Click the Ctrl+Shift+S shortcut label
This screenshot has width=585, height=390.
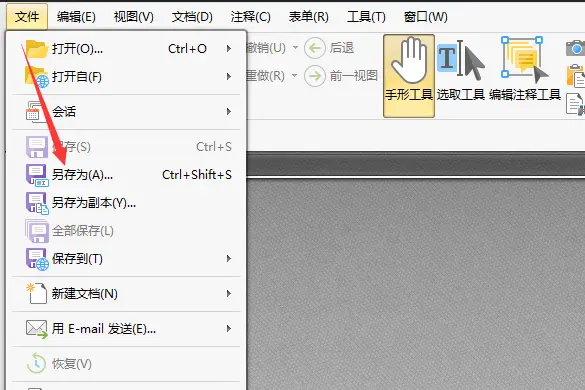click(197, 175)
